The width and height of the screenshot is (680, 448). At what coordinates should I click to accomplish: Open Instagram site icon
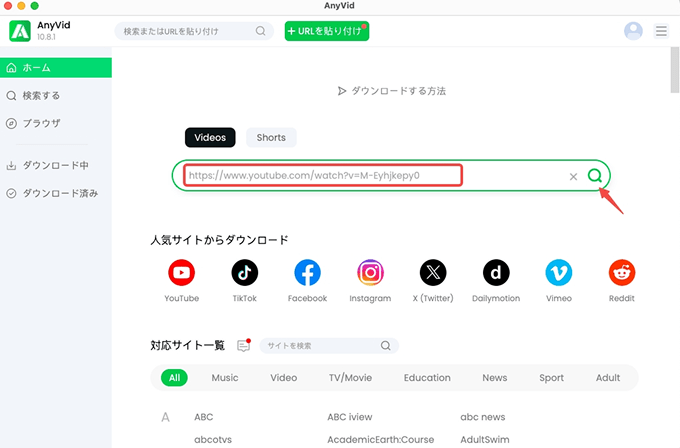point(370,272)
